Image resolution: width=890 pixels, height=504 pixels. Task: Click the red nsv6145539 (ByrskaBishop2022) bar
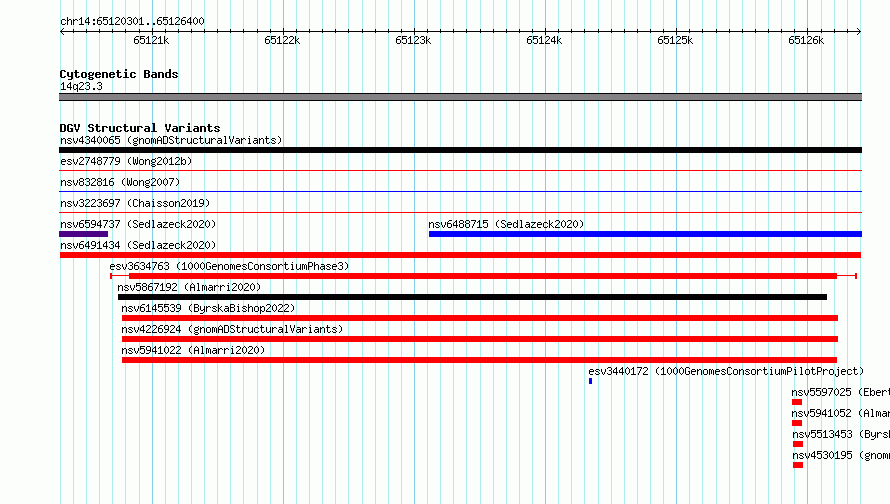tap(480, 318)
